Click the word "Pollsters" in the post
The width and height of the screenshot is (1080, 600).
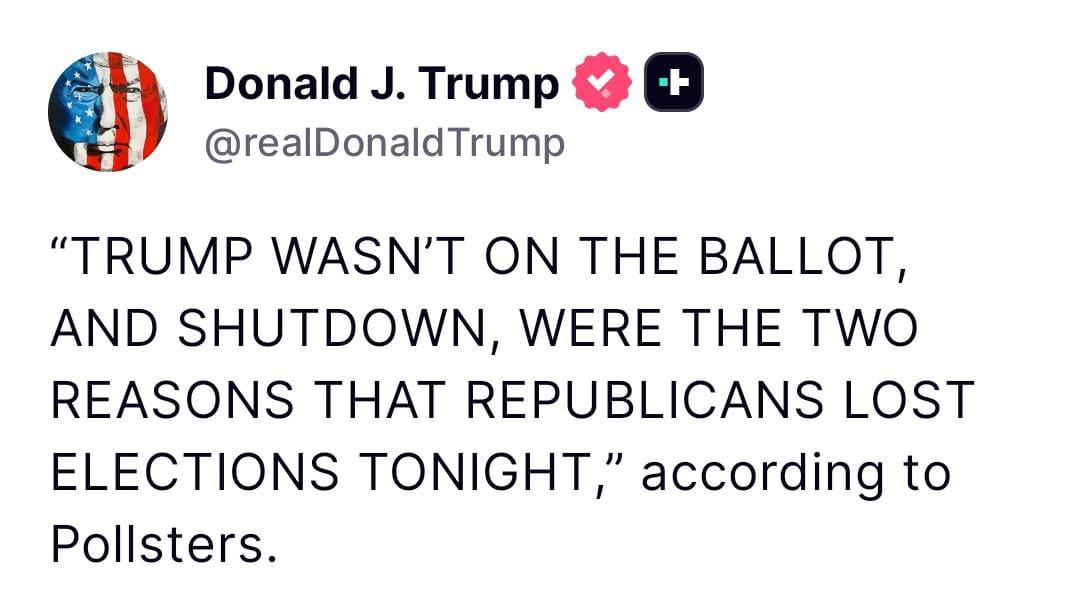tap(157, 540)
